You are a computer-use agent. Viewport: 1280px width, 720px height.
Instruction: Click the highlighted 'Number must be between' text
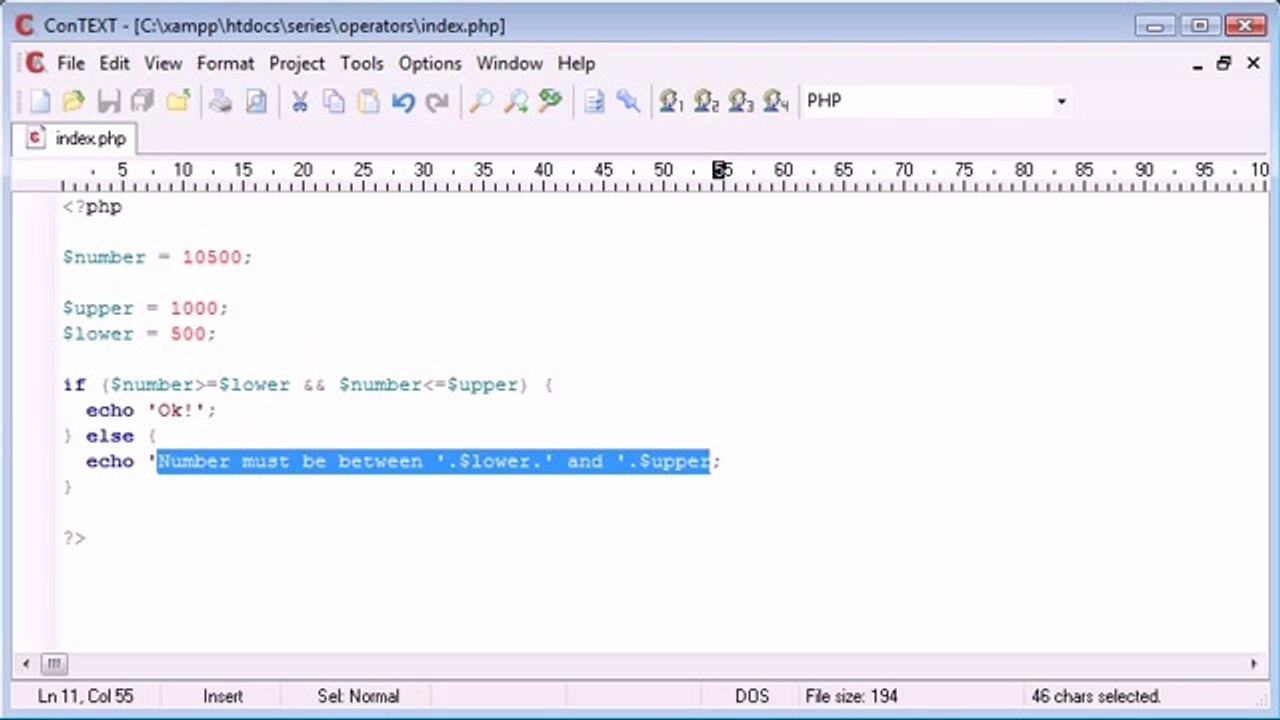coord(290,461)
